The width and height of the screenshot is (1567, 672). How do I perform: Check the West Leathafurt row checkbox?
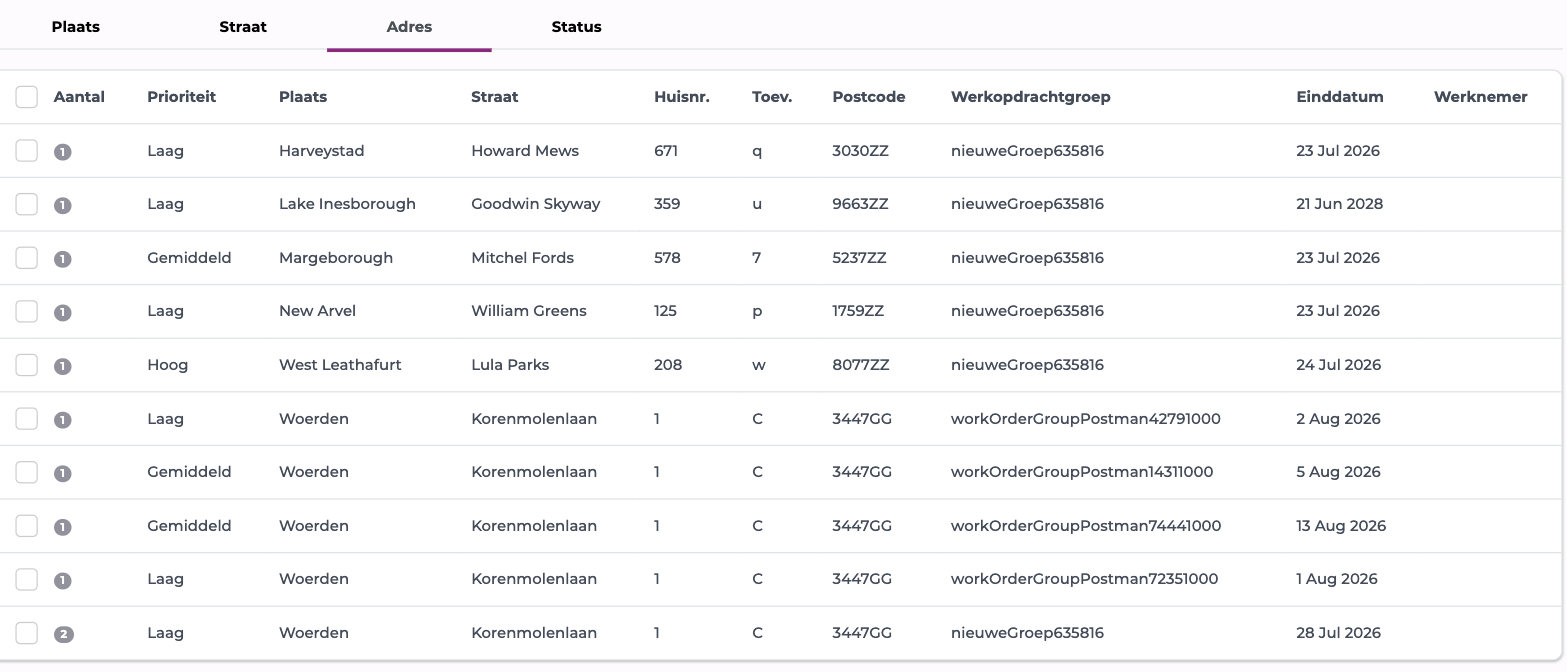click(27, 365)
